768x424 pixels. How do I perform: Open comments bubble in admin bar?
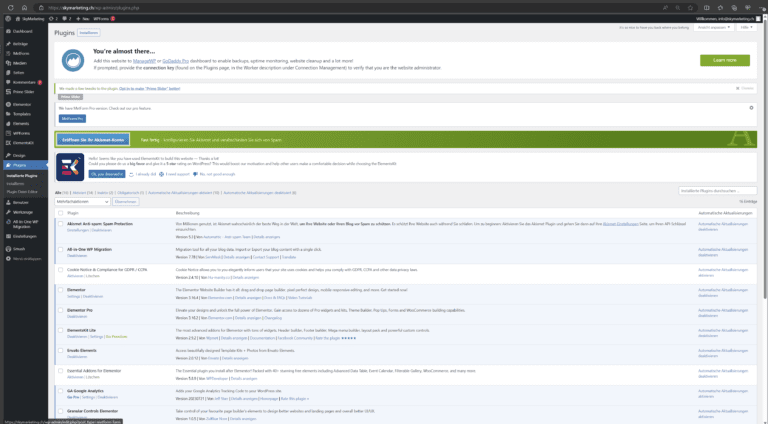click(x=67, y=19)
